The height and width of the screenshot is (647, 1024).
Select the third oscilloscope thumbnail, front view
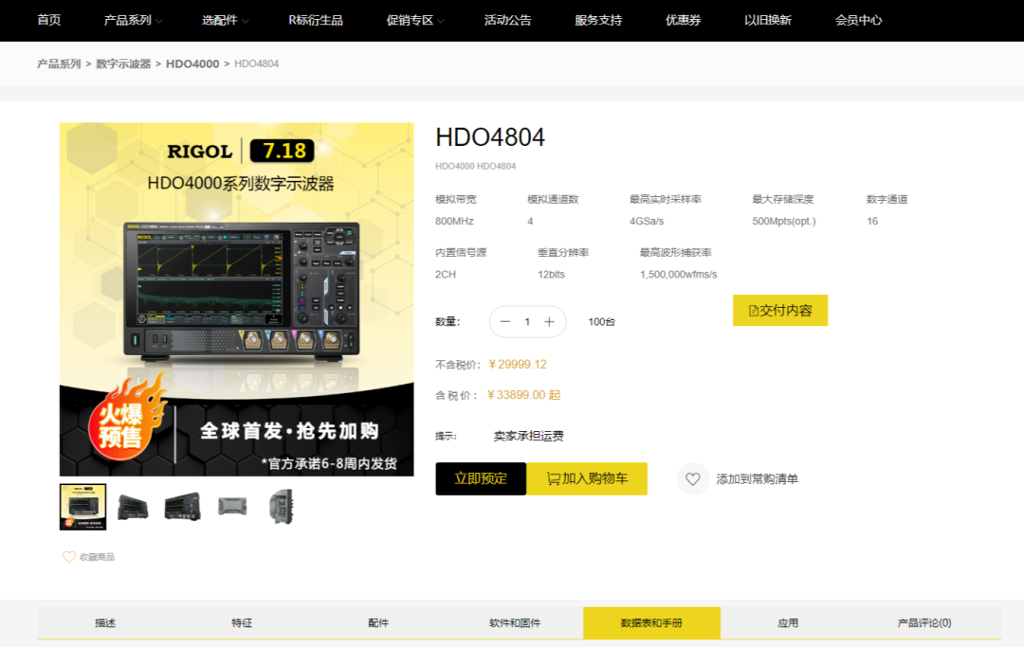pos(183,507)
